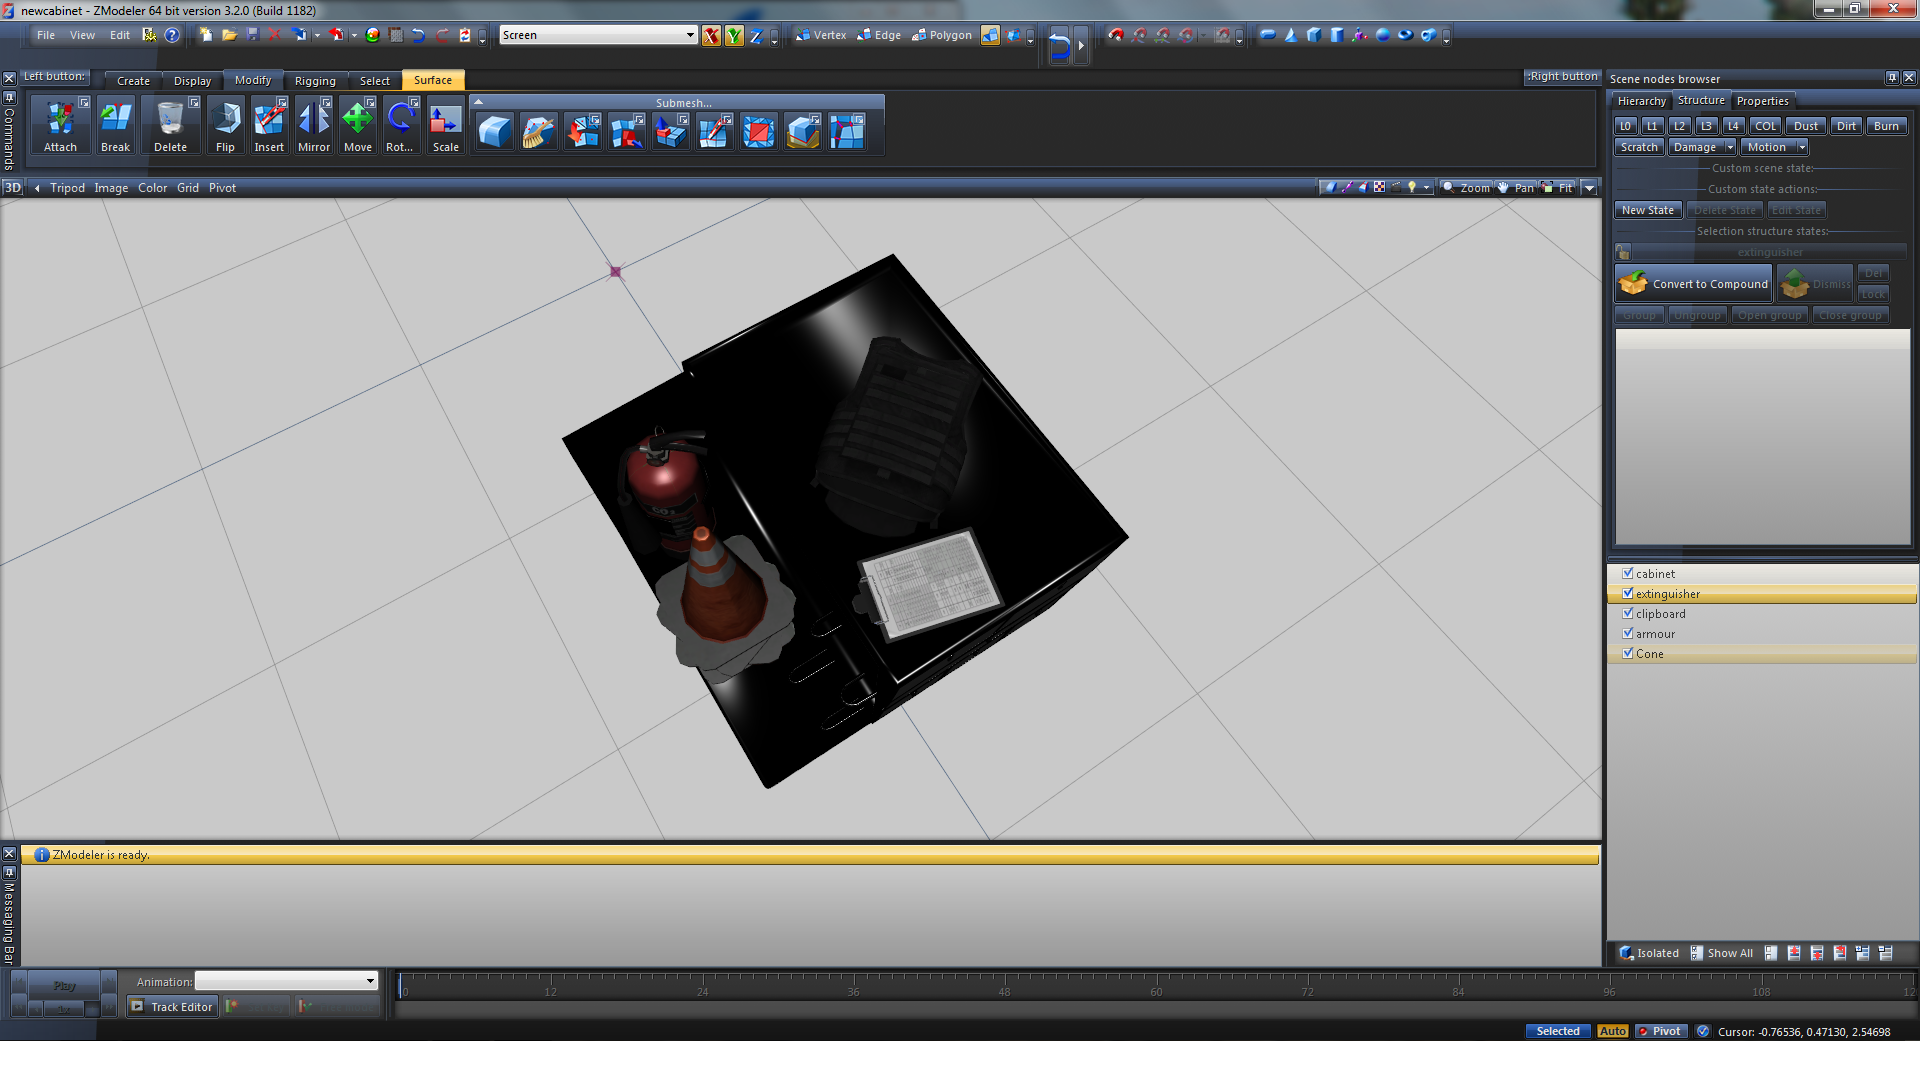Expand the Animation combo box
The height and width of the screenshot is (1080, 1920).
(370, 981)
